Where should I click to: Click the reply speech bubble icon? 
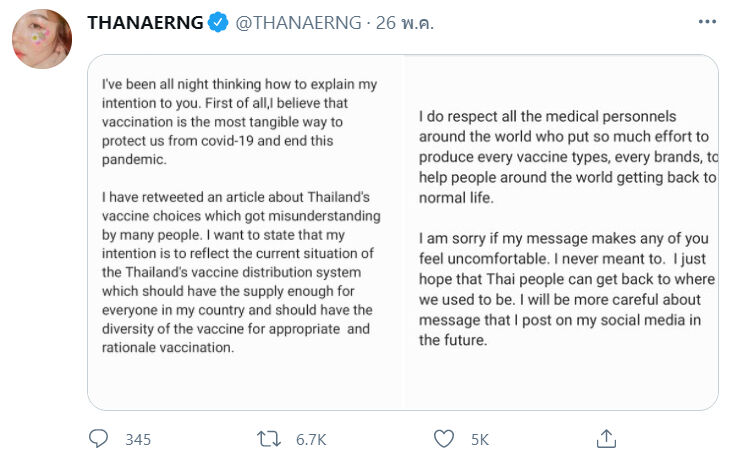(x=98, y=438)
